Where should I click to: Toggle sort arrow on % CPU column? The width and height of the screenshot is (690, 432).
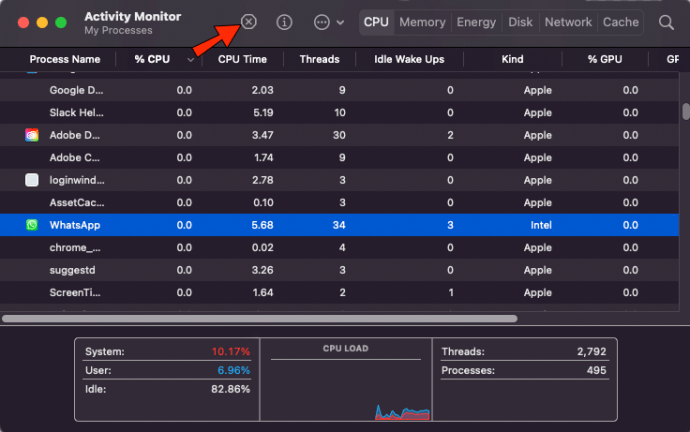[x=191, y=60]
